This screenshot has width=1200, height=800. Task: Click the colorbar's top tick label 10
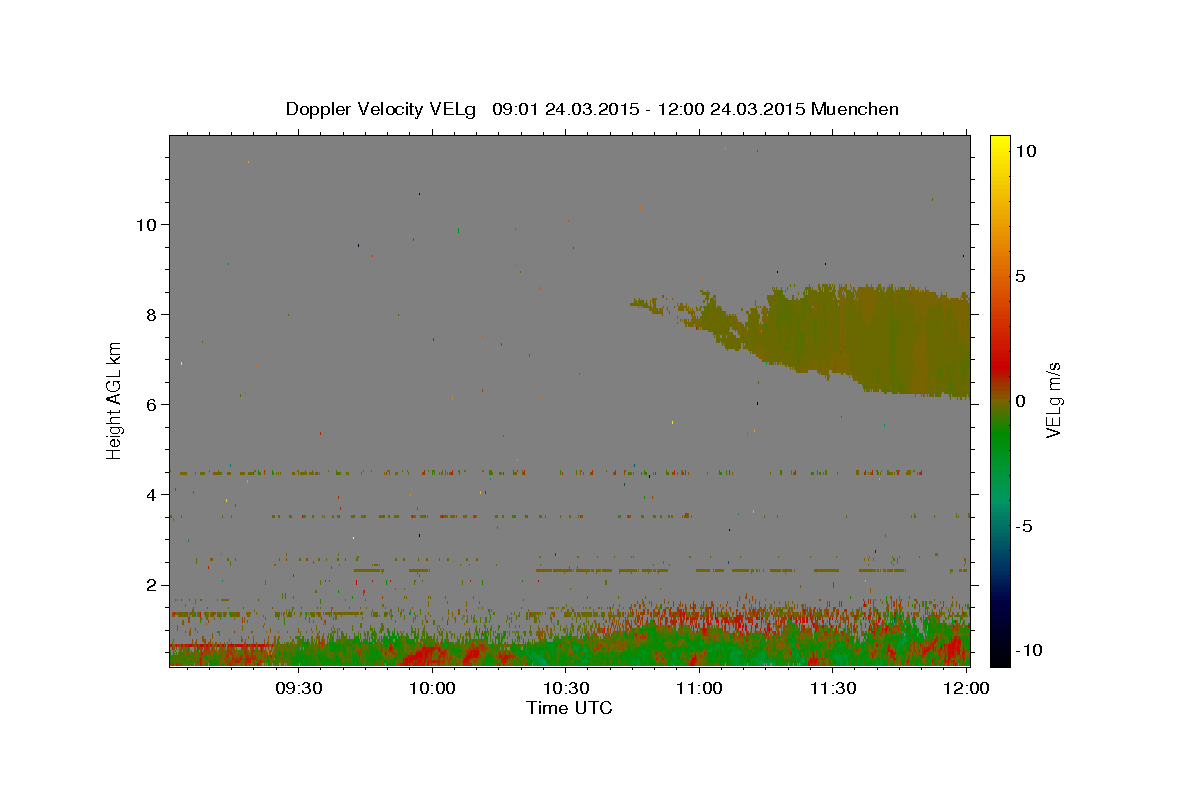click(x=1025, y=151)
